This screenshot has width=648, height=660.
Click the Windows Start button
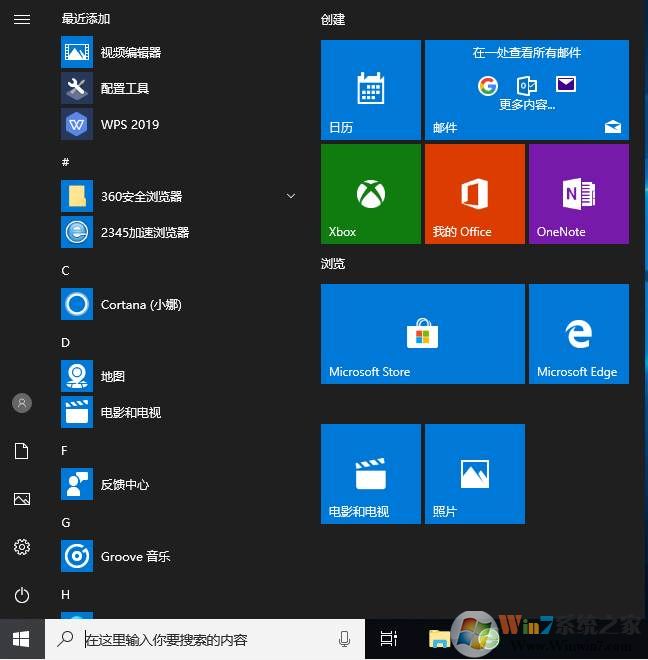22,639
